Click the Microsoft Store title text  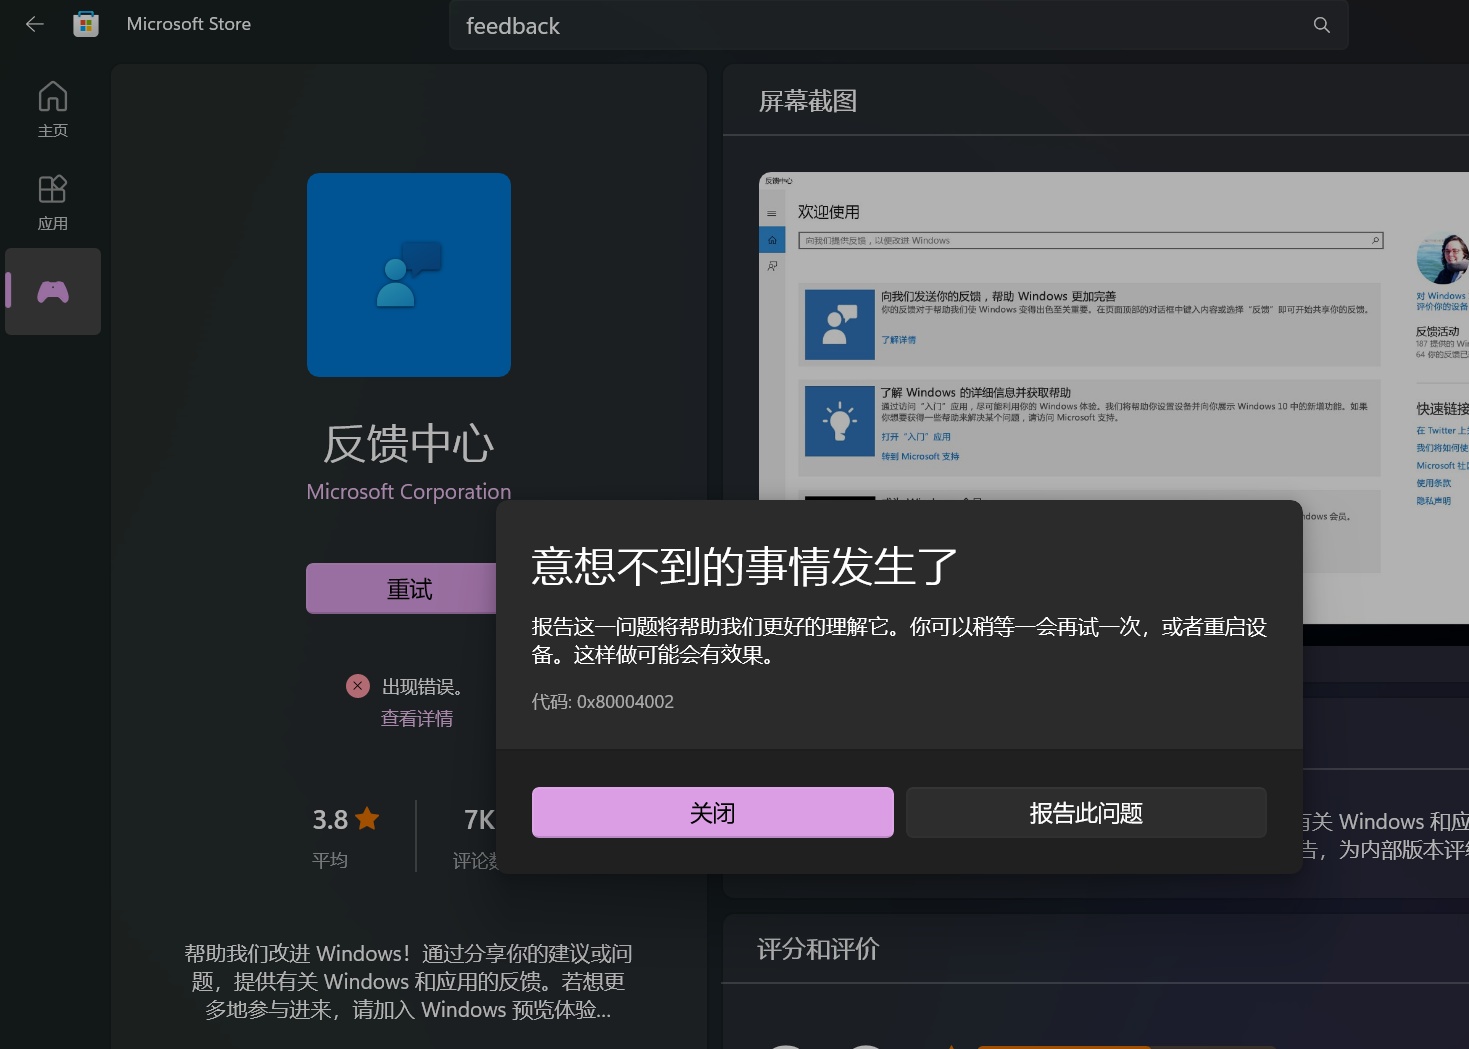189,24
